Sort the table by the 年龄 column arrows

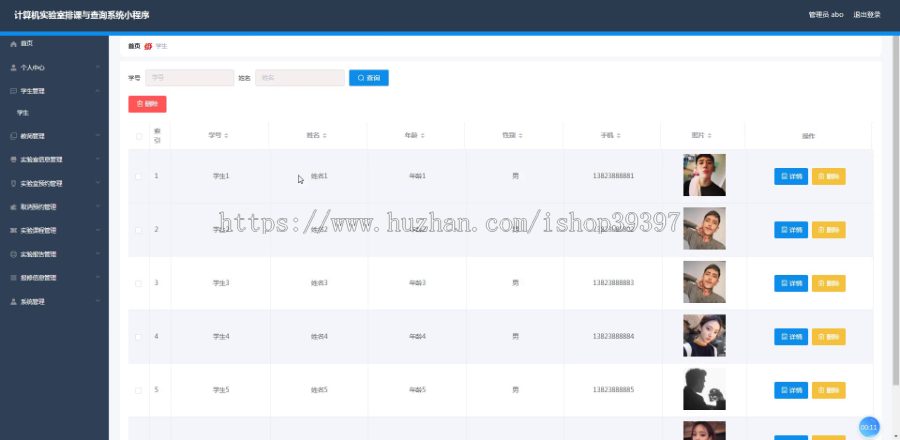(x=422, y=135)
